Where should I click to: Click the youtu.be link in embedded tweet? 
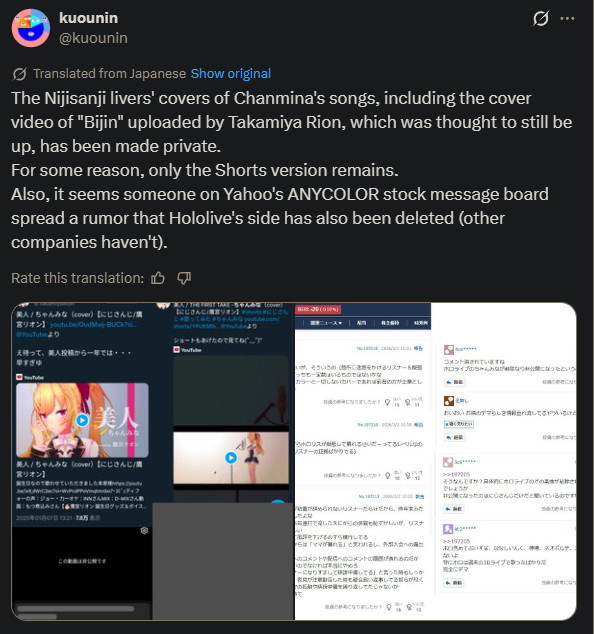pos(93,325)
